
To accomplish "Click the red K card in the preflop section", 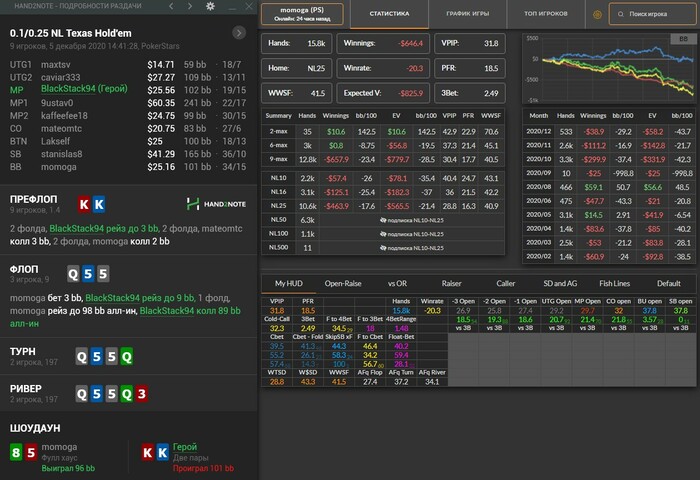I will tap(84, 205).
